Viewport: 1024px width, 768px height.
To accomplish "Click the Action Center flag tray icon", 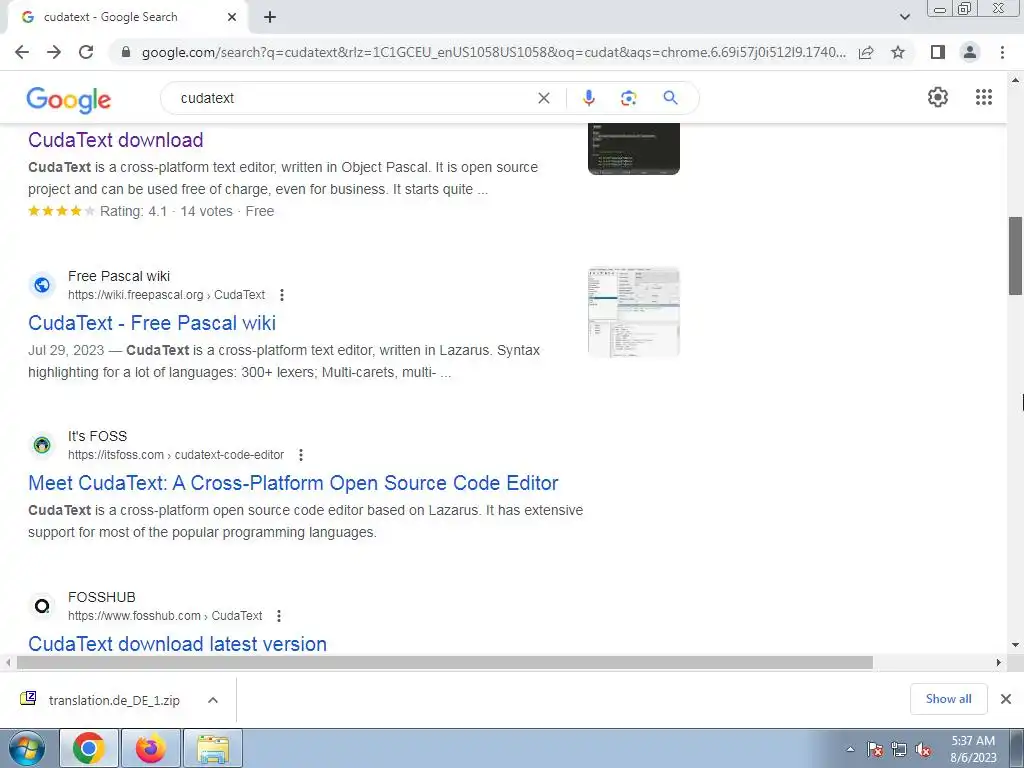I will pos(874,749).
